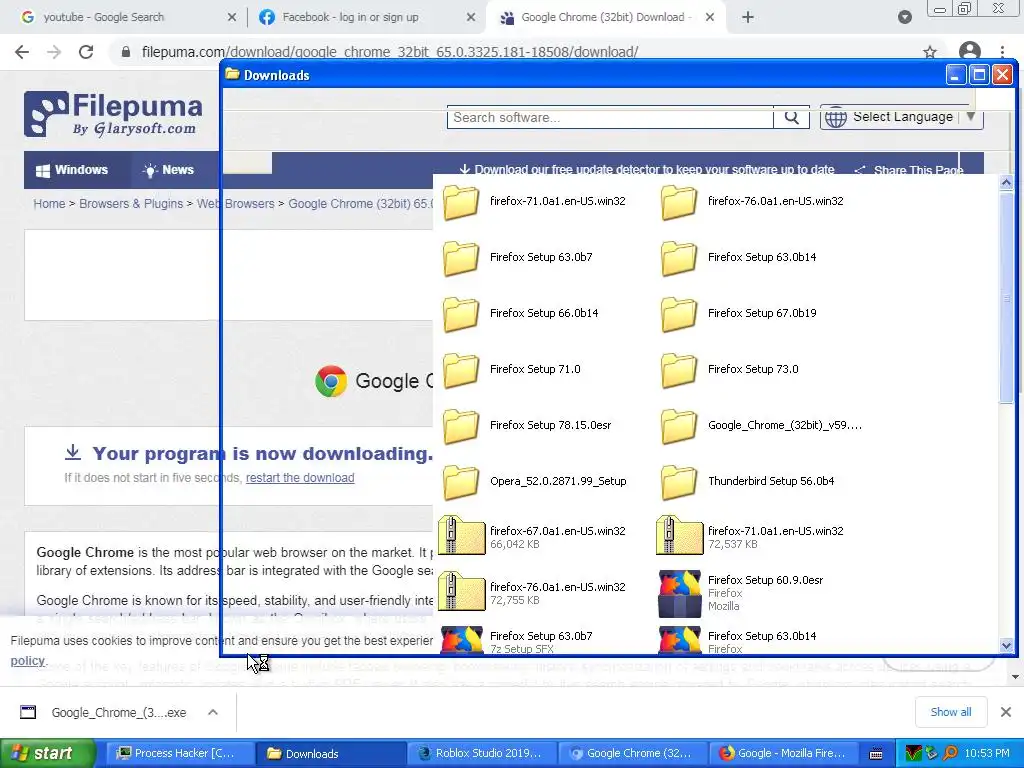Select Firefox Setup 60.9.0esr installer icon
Viewport: 1024px width, 768px height.
[x=680, y=594]
